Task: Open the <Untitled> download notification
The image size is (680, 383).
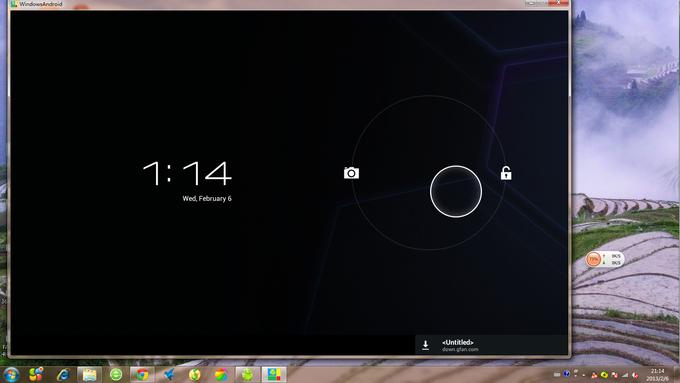Action: 491,345
